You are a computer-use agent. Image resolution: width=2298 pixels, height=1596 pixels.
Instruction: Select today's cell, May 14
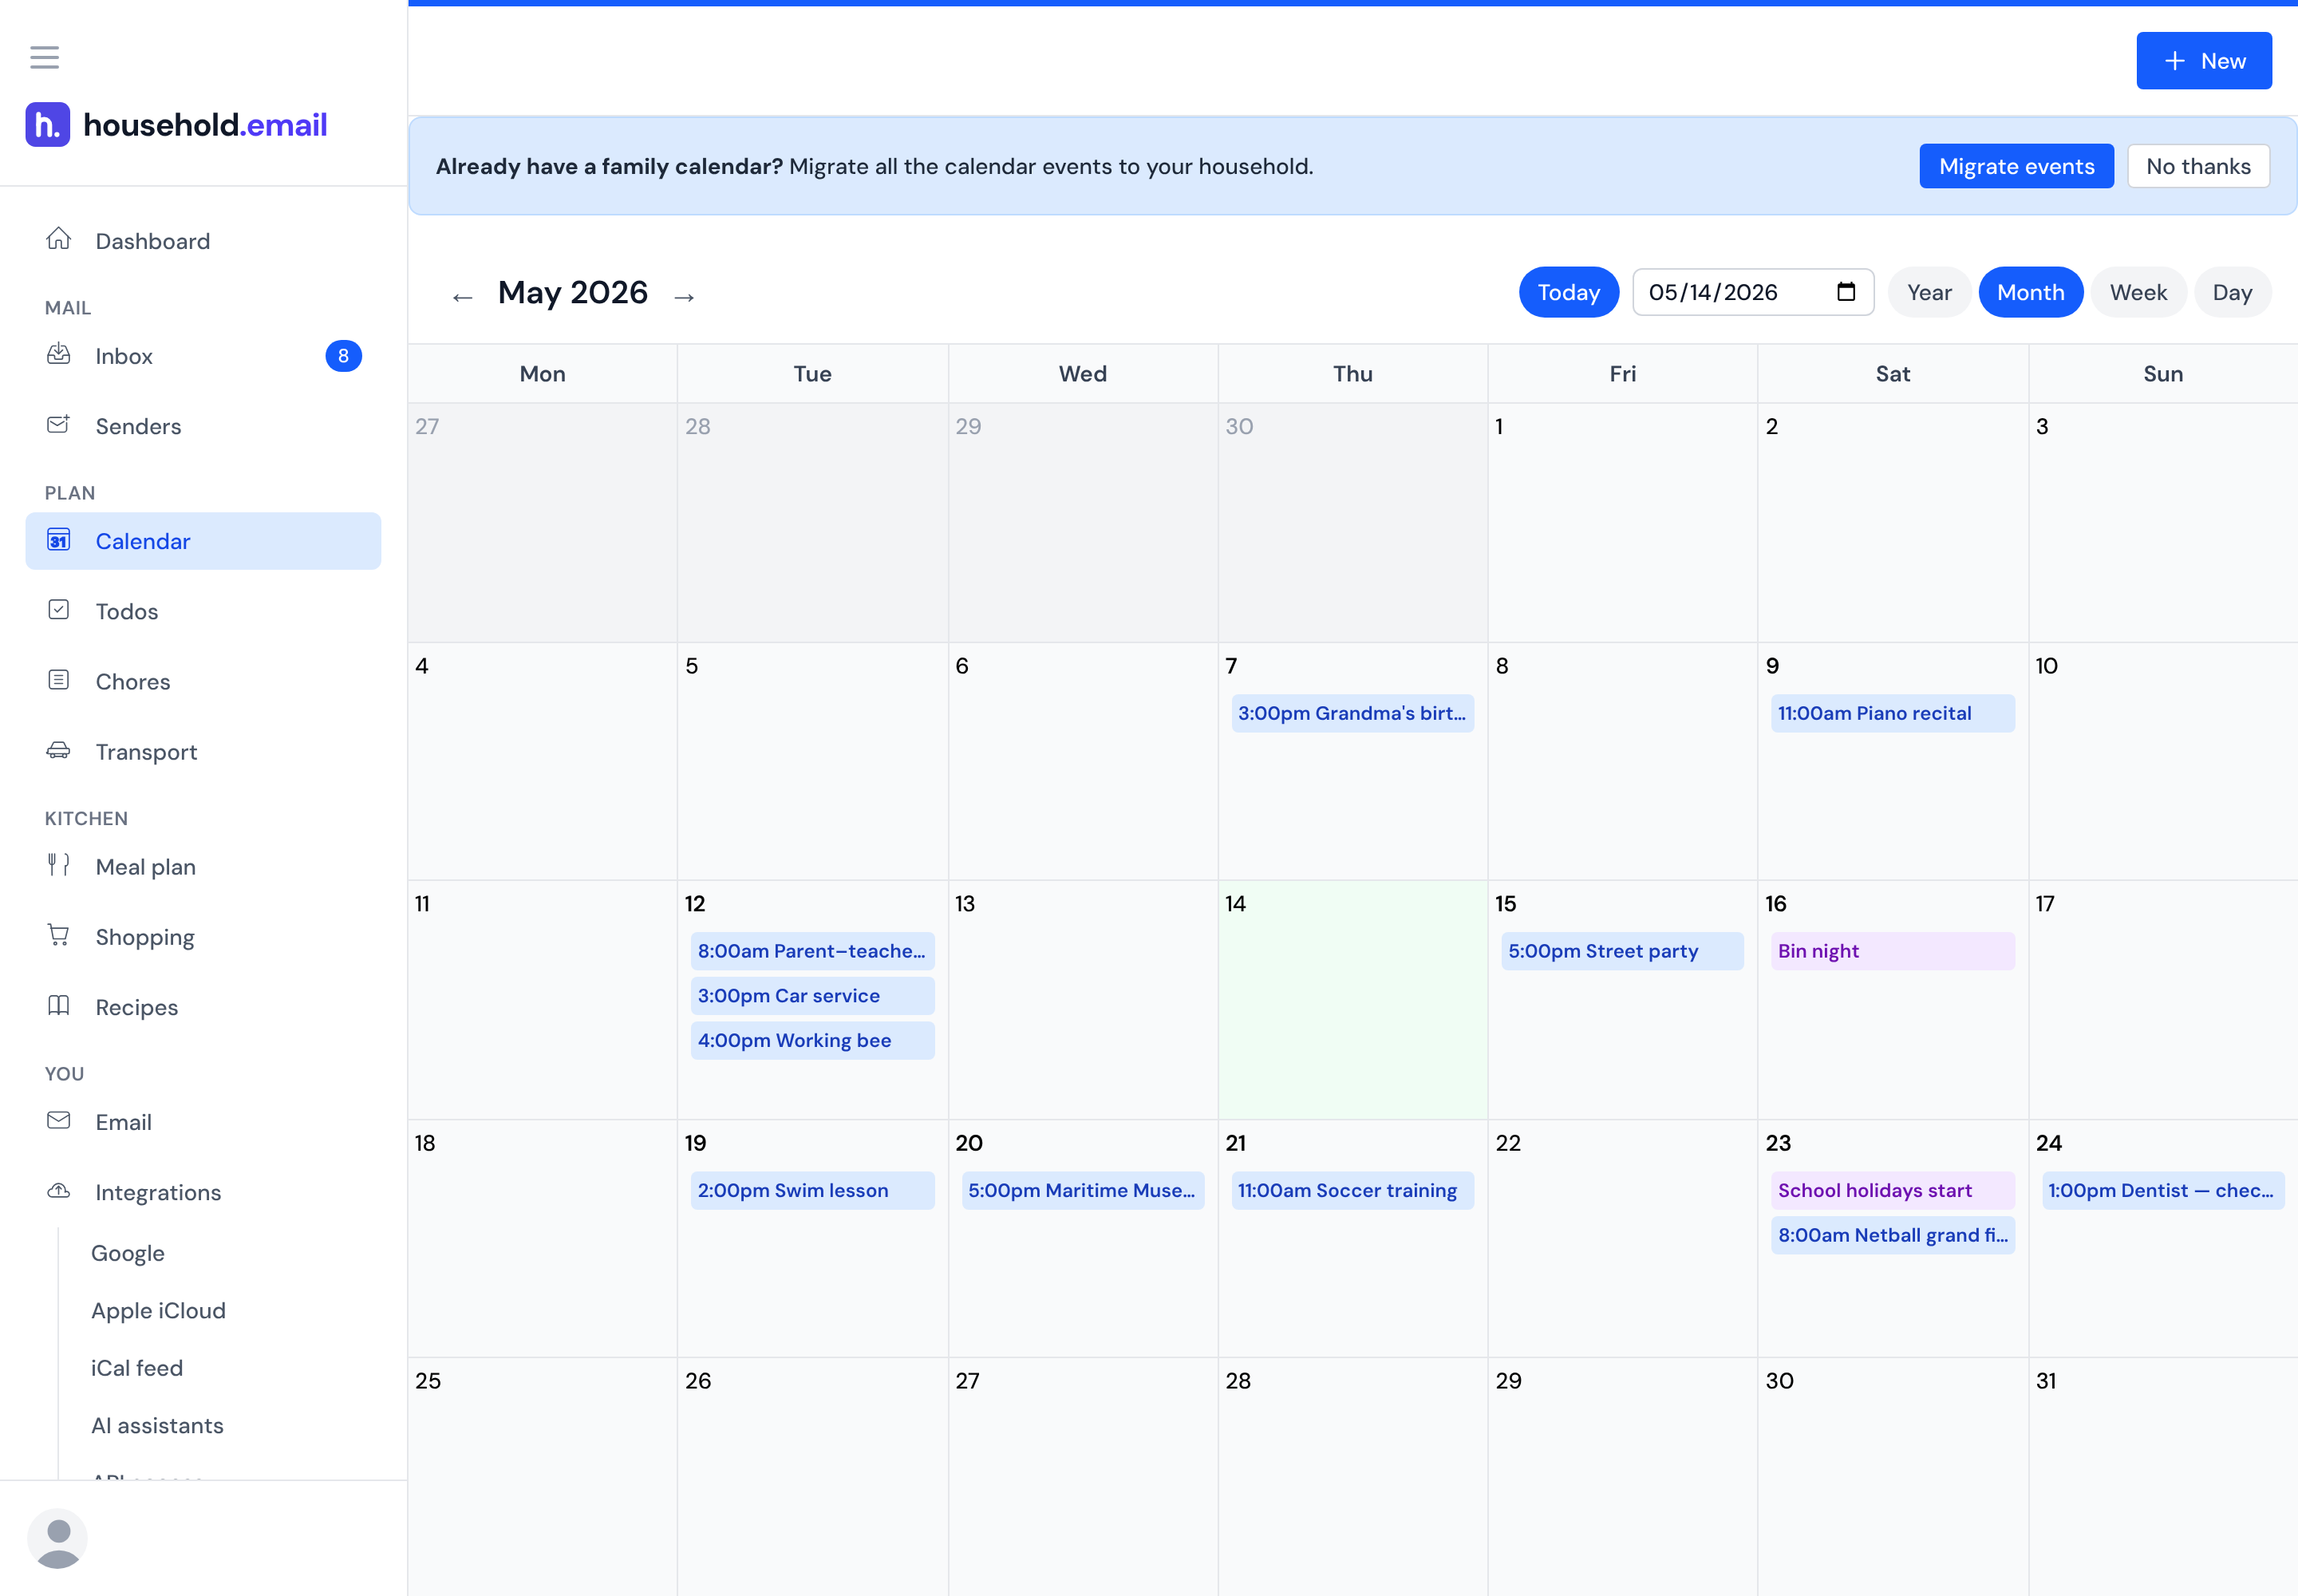coord(1352,1000)
